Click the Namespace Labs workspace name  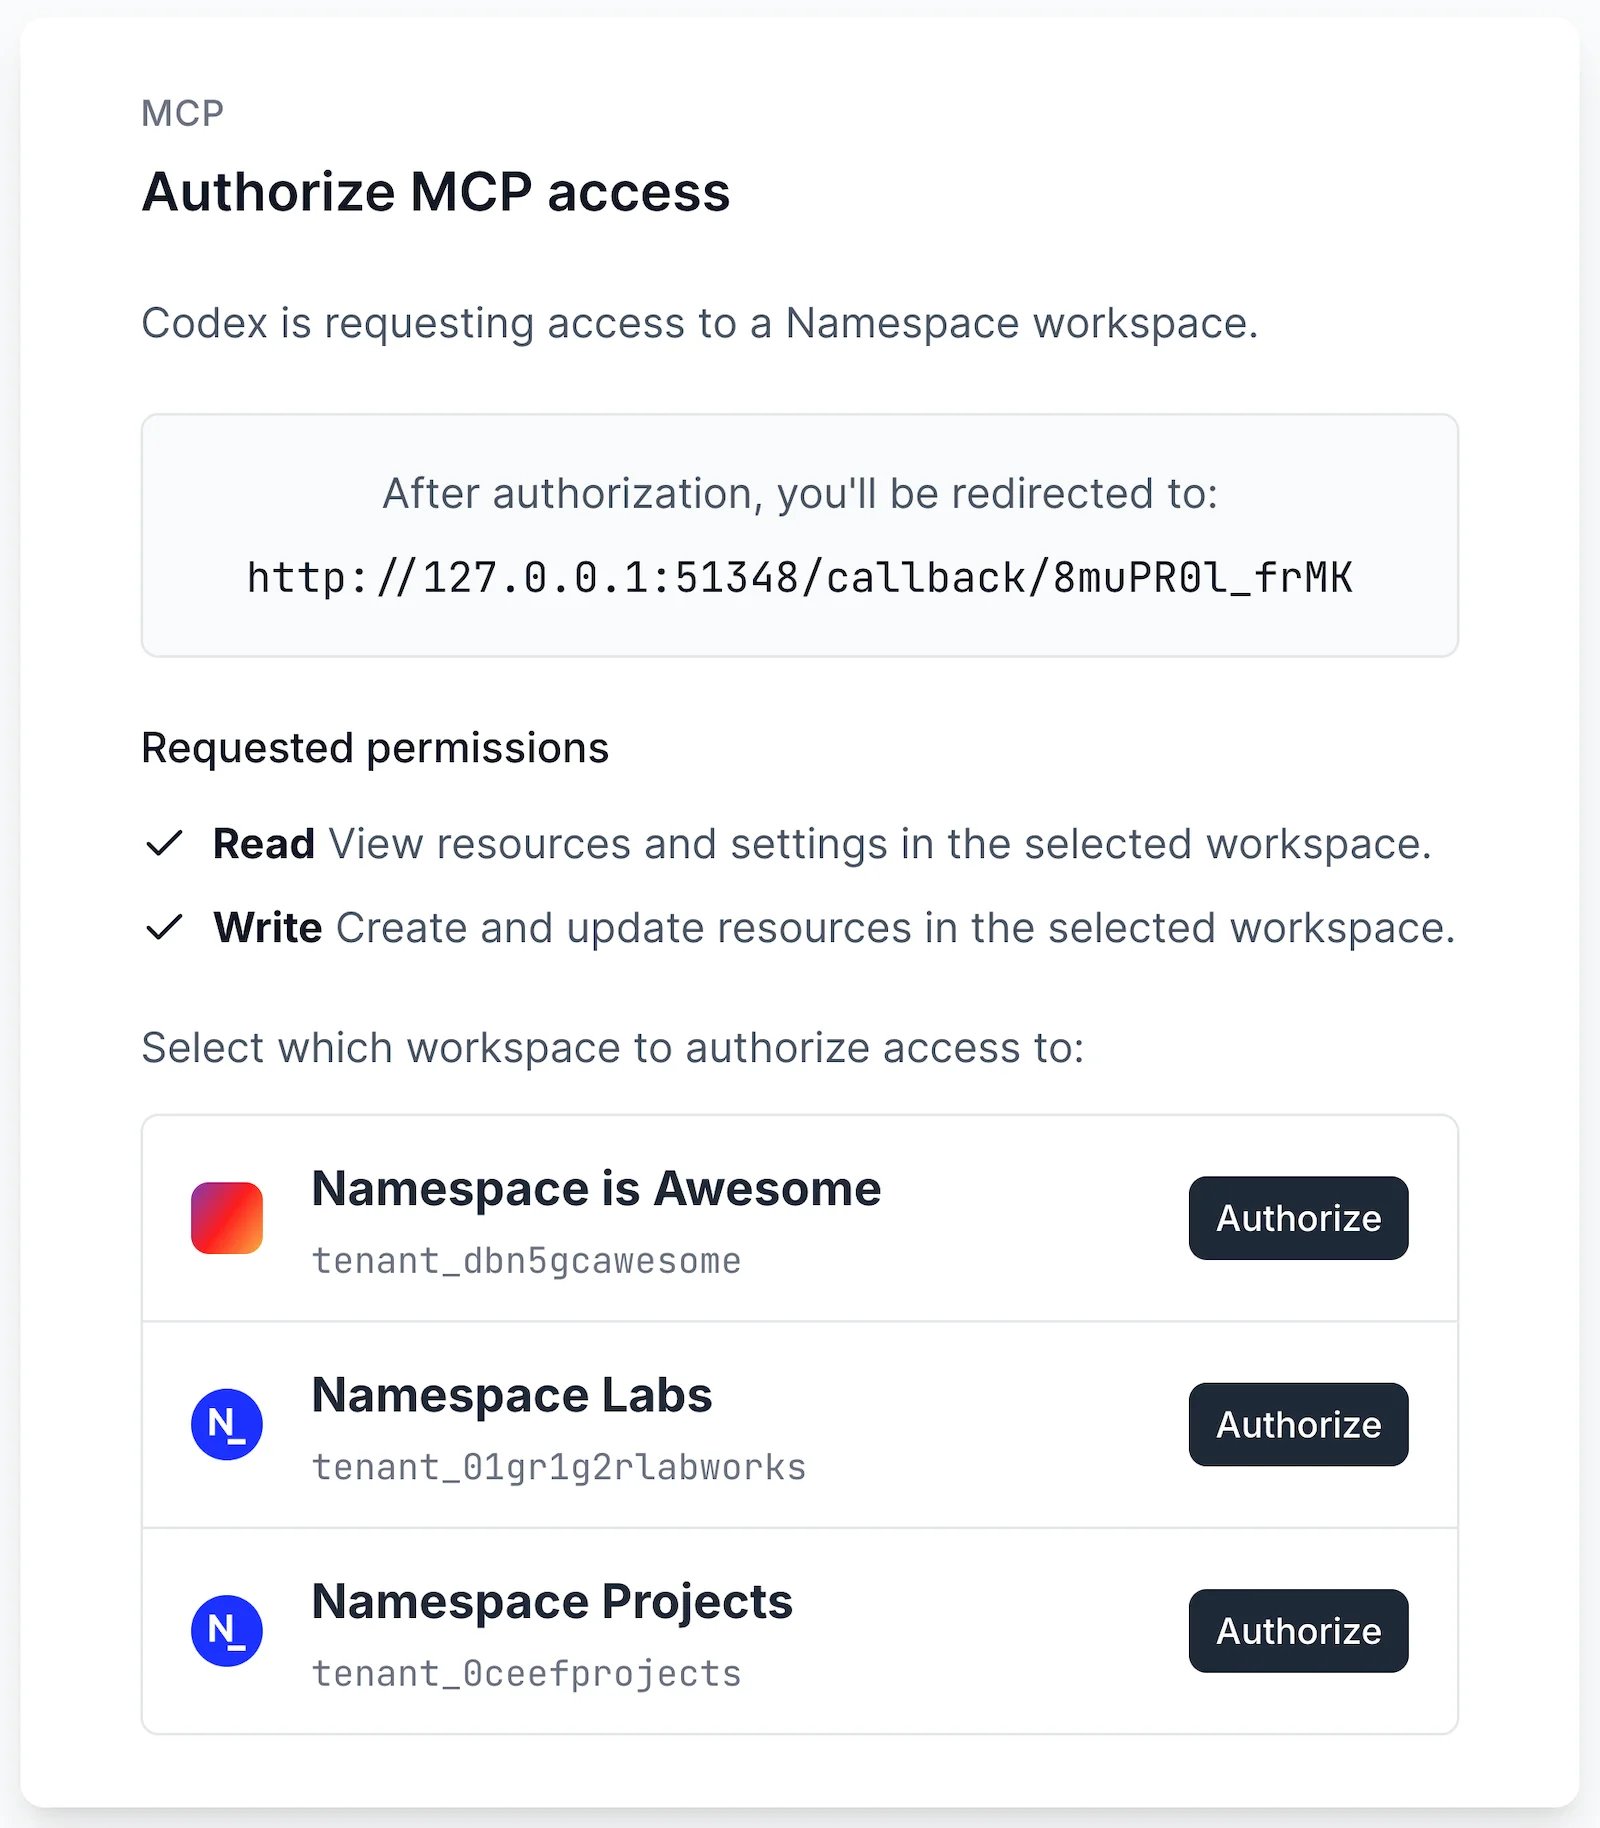(512, 1395)
